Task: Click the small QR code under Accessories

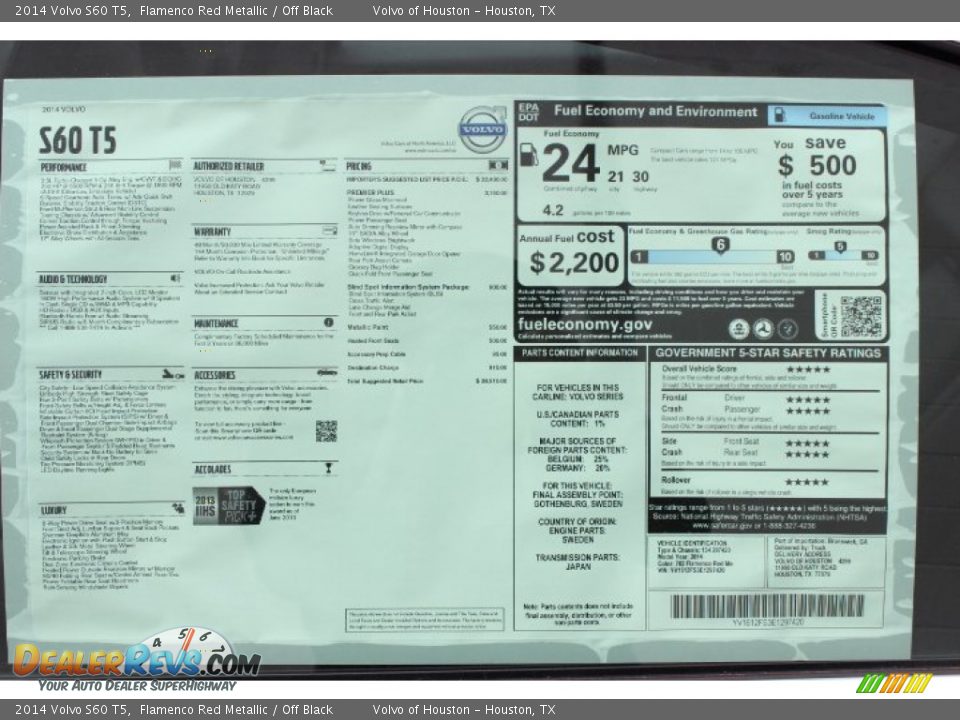Action: (326, 431)
